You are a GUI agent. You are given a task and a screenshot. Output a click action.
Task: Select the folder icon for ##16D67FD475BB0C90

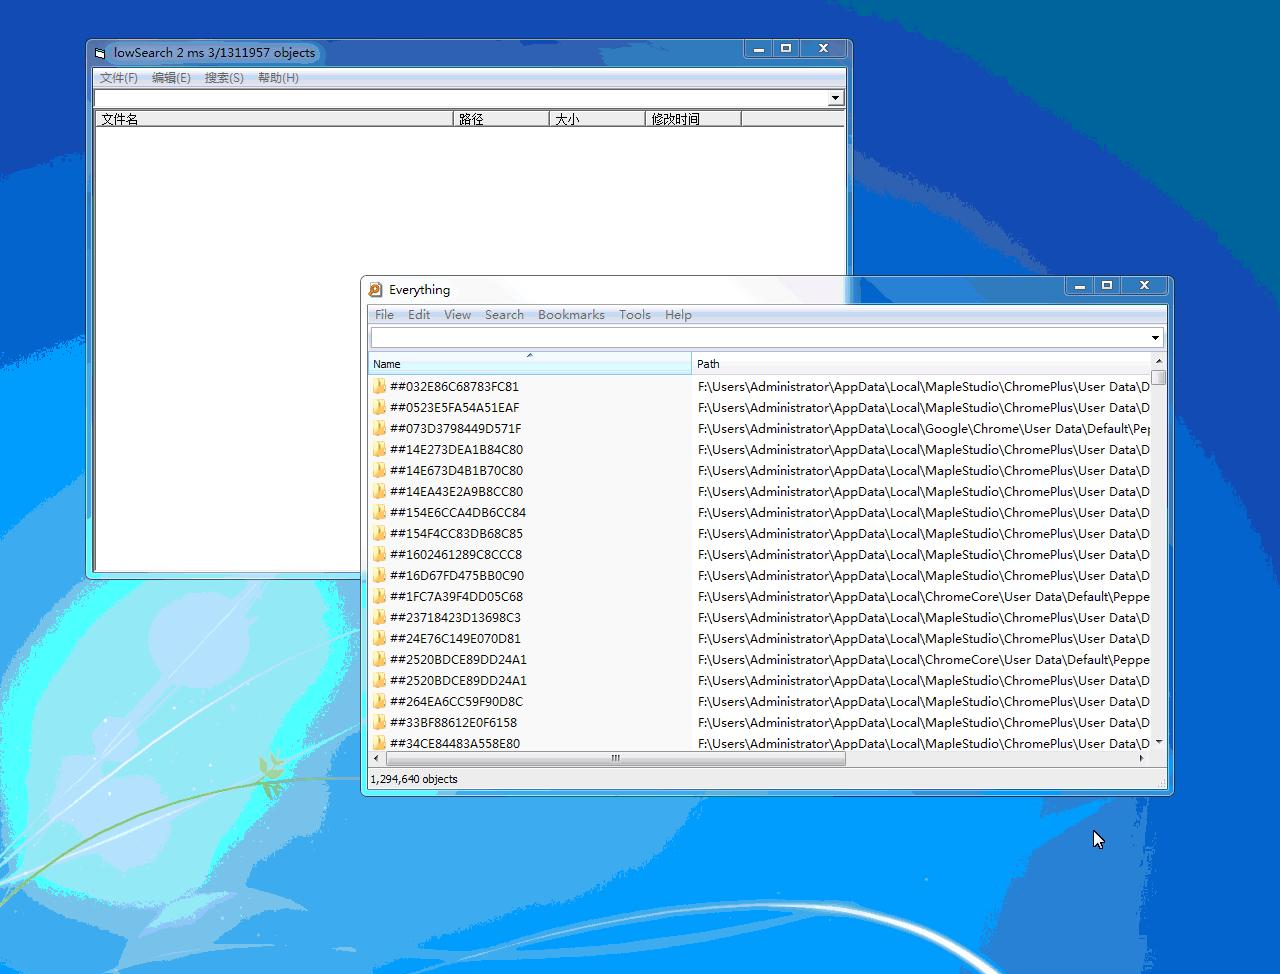point(379,576)
